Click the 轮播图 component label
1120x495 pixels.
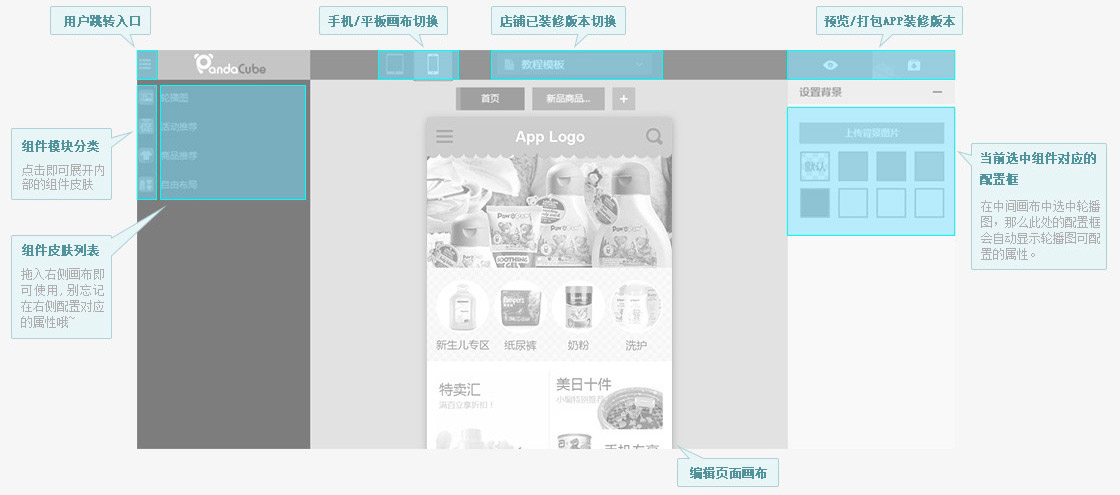click(175, 98)
